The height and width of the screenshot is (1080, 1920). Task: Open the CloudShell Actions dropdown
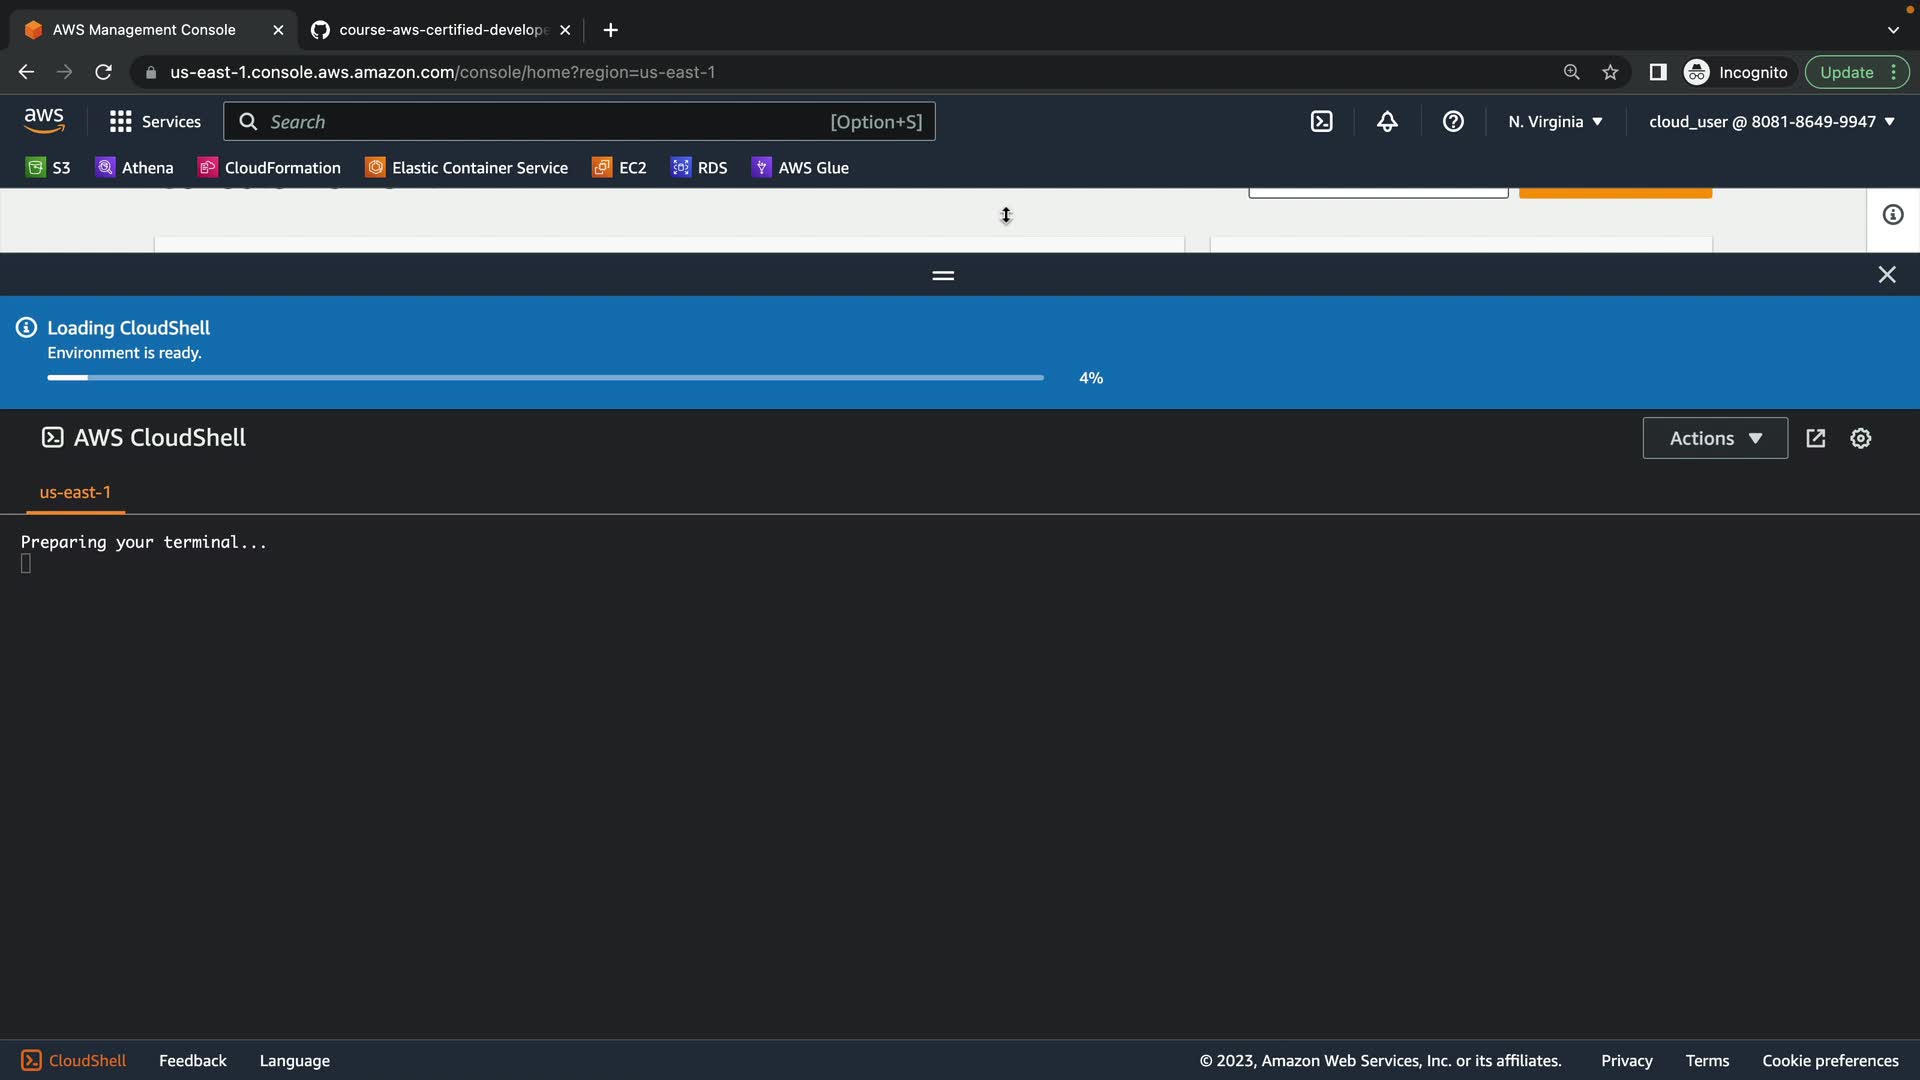tap(1715, 438)
